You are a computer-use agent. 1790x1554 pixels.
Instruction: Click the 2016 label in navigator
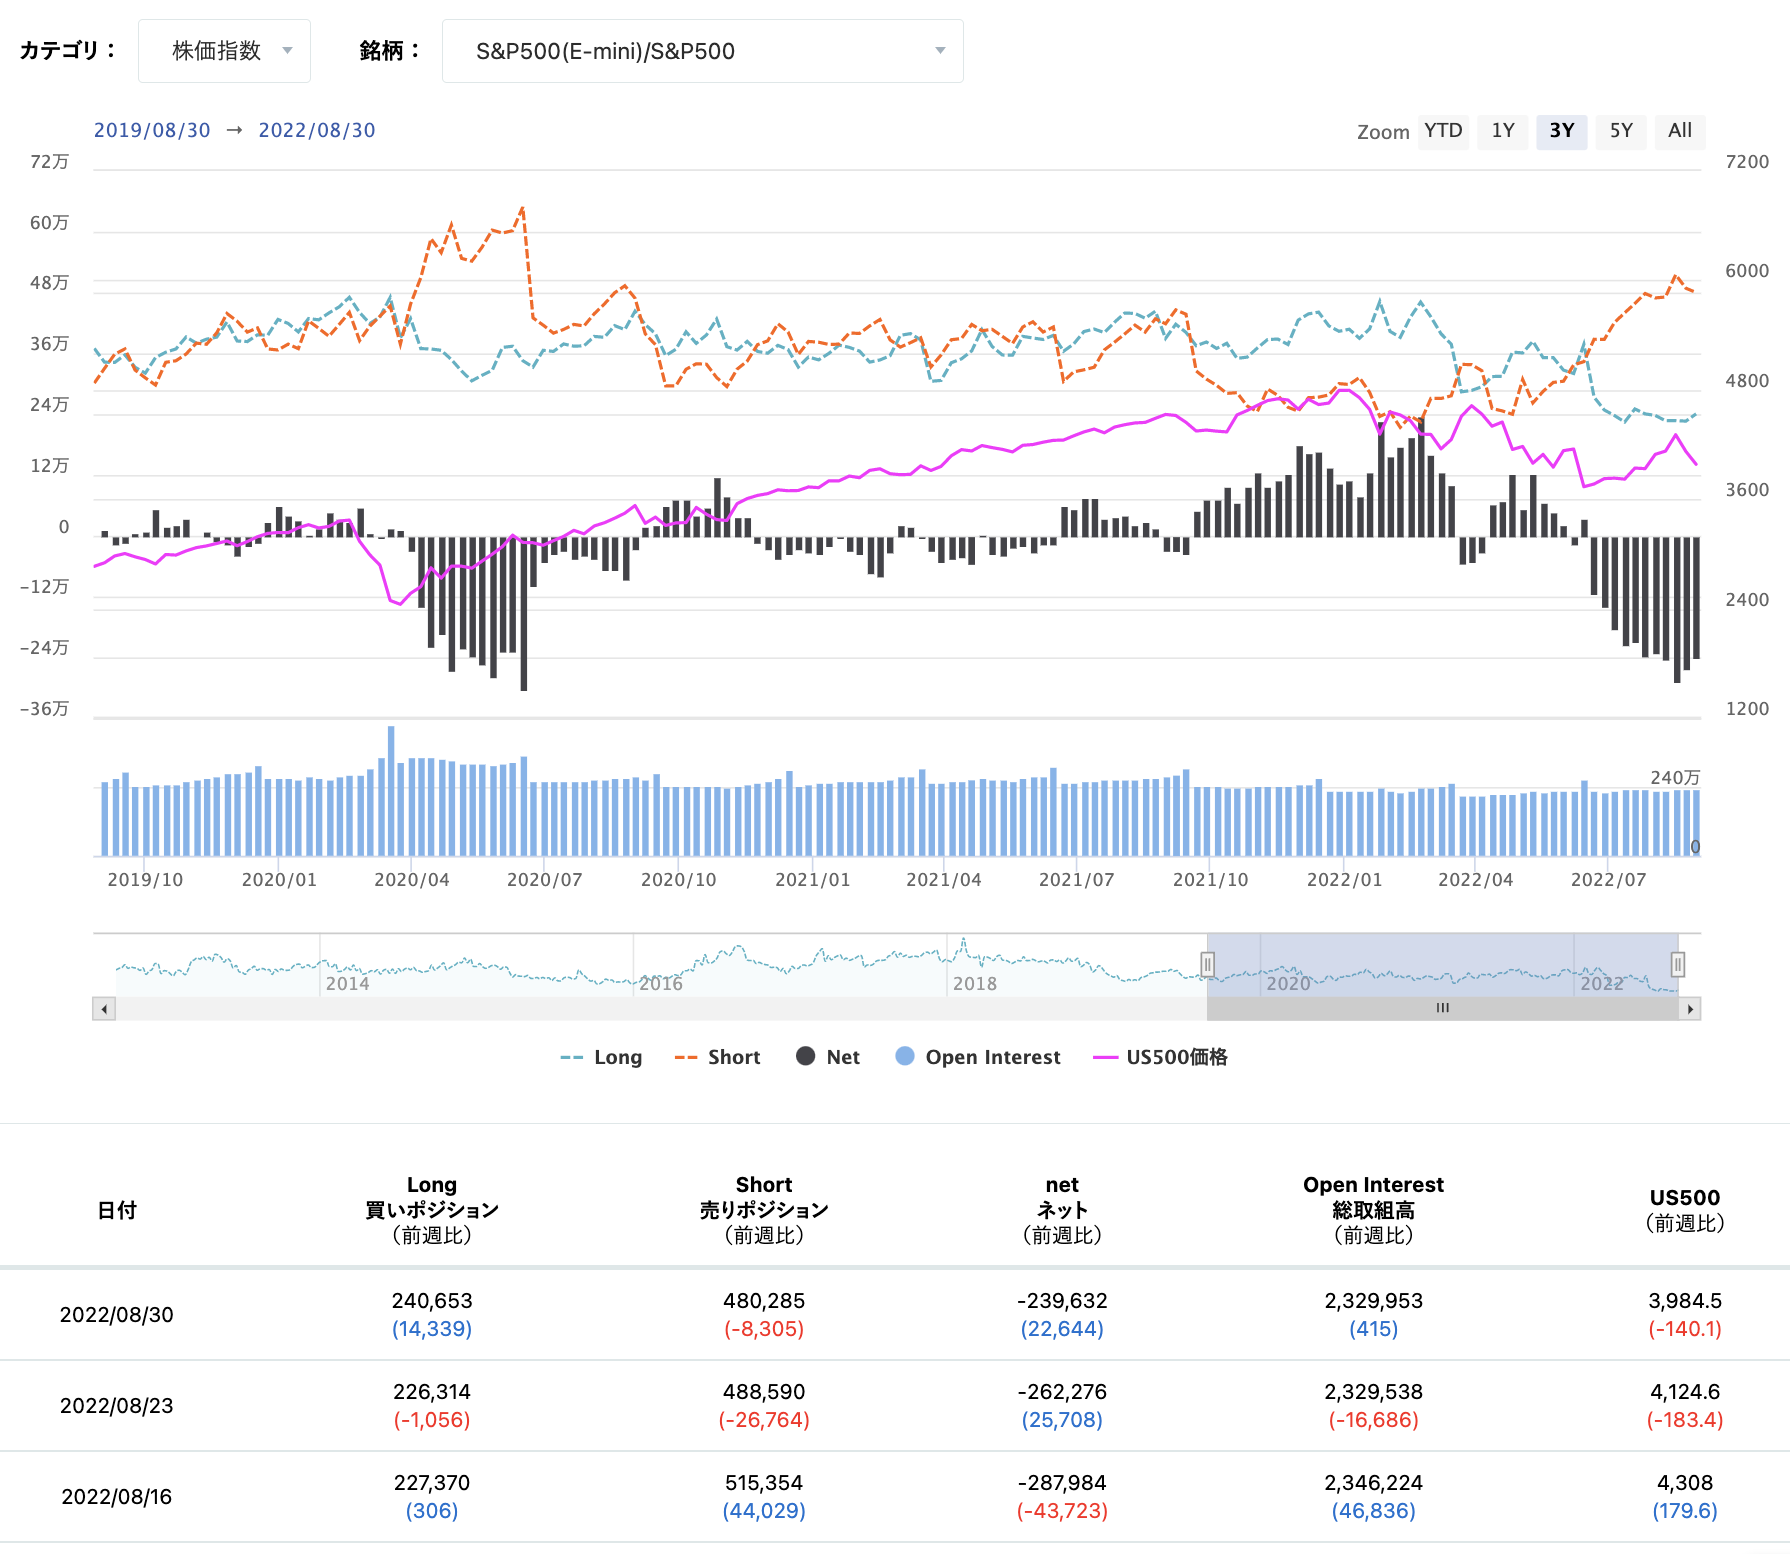[x=661, y=984]
